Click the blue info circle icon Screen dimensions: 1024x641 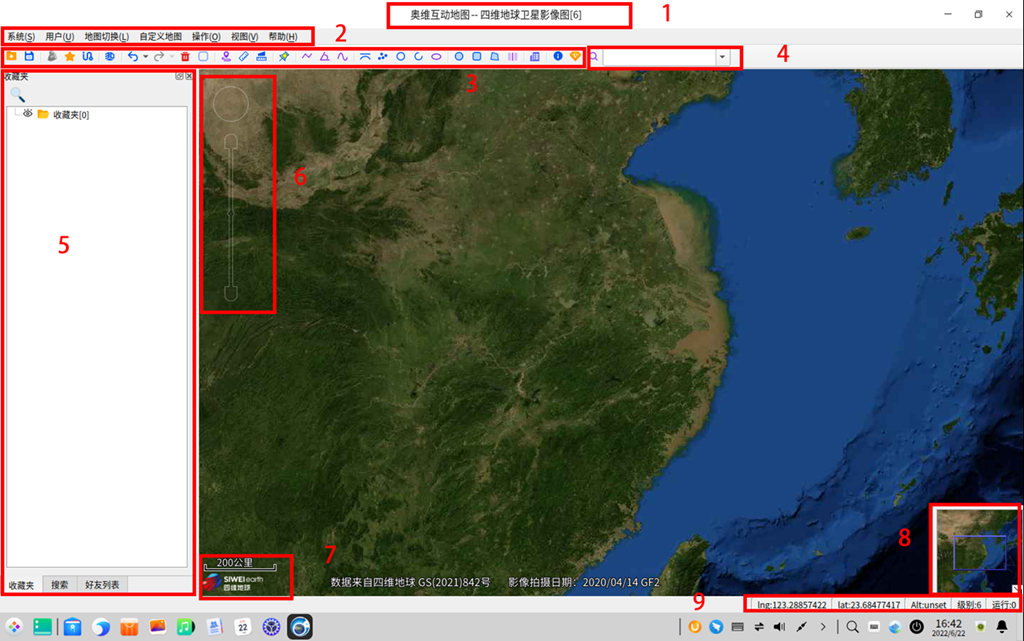pyautogui.click(x=558, y=57)
